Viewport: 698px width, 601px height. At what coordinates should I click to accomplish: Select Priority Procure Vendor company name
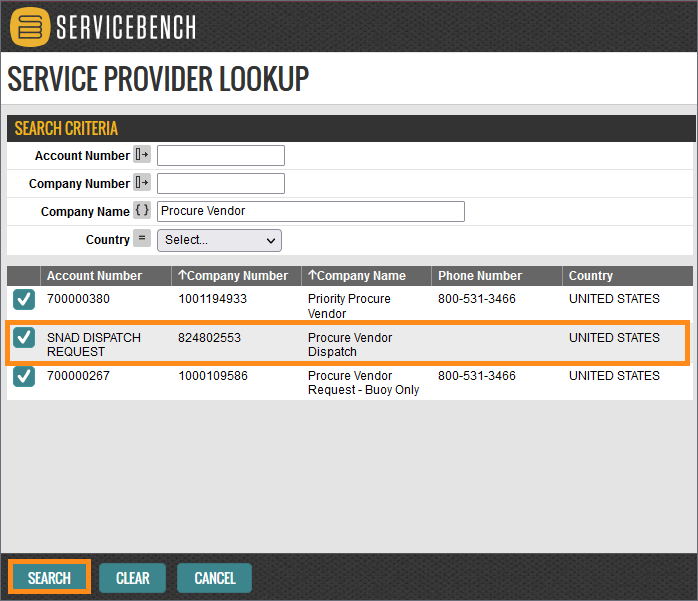click(349, 306)
